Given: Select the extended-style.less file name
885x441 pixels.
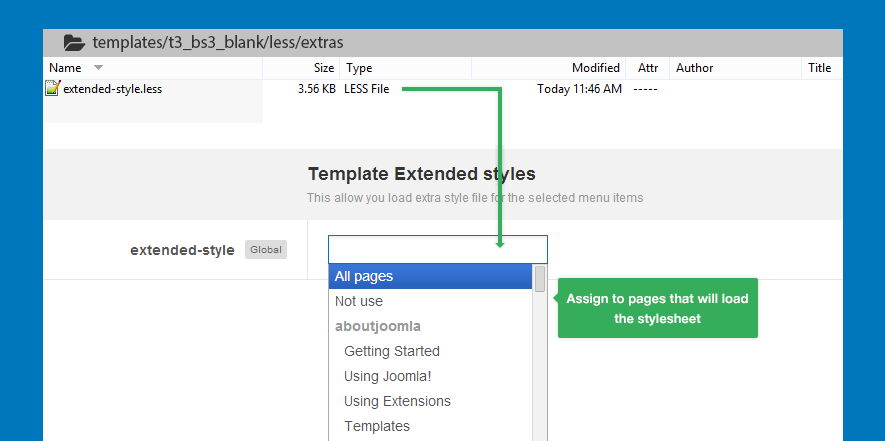Looking at the screenshot, I should click(112, 89).
